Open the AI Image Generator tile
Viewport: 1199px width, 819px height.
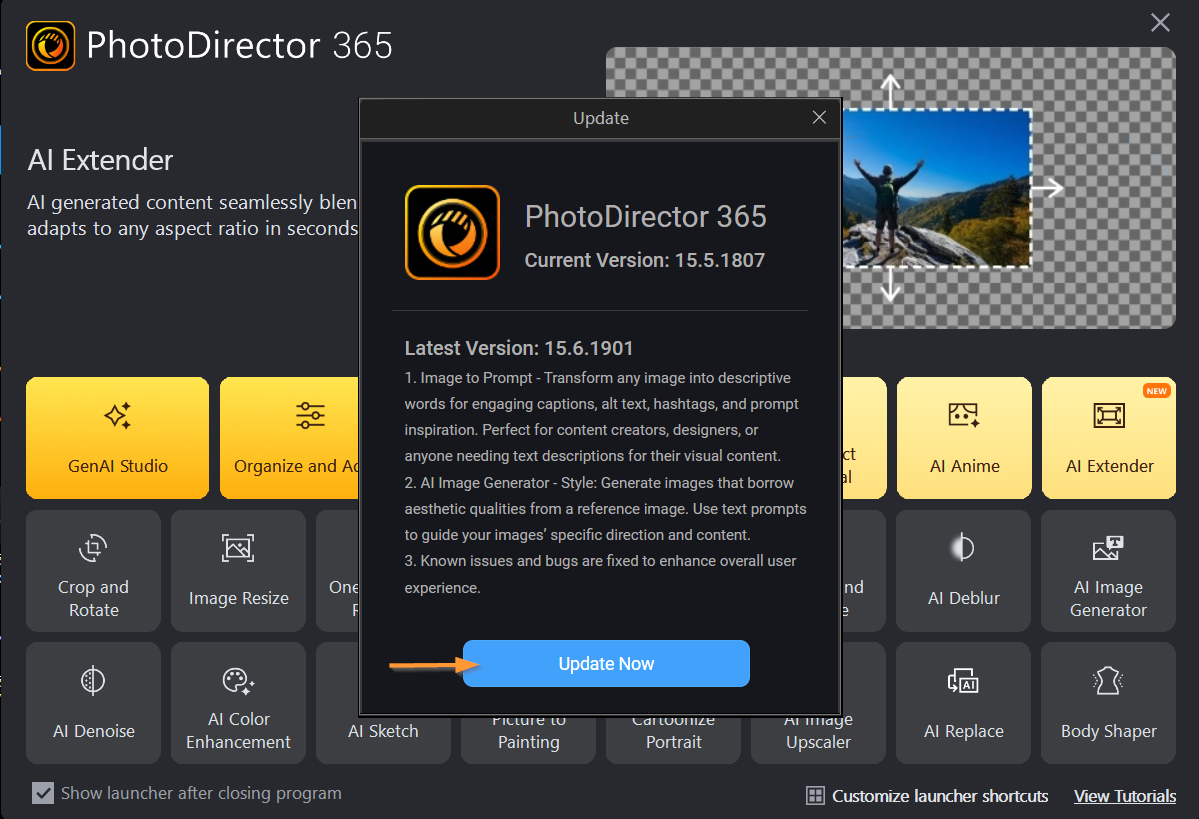click(1108, 570)
